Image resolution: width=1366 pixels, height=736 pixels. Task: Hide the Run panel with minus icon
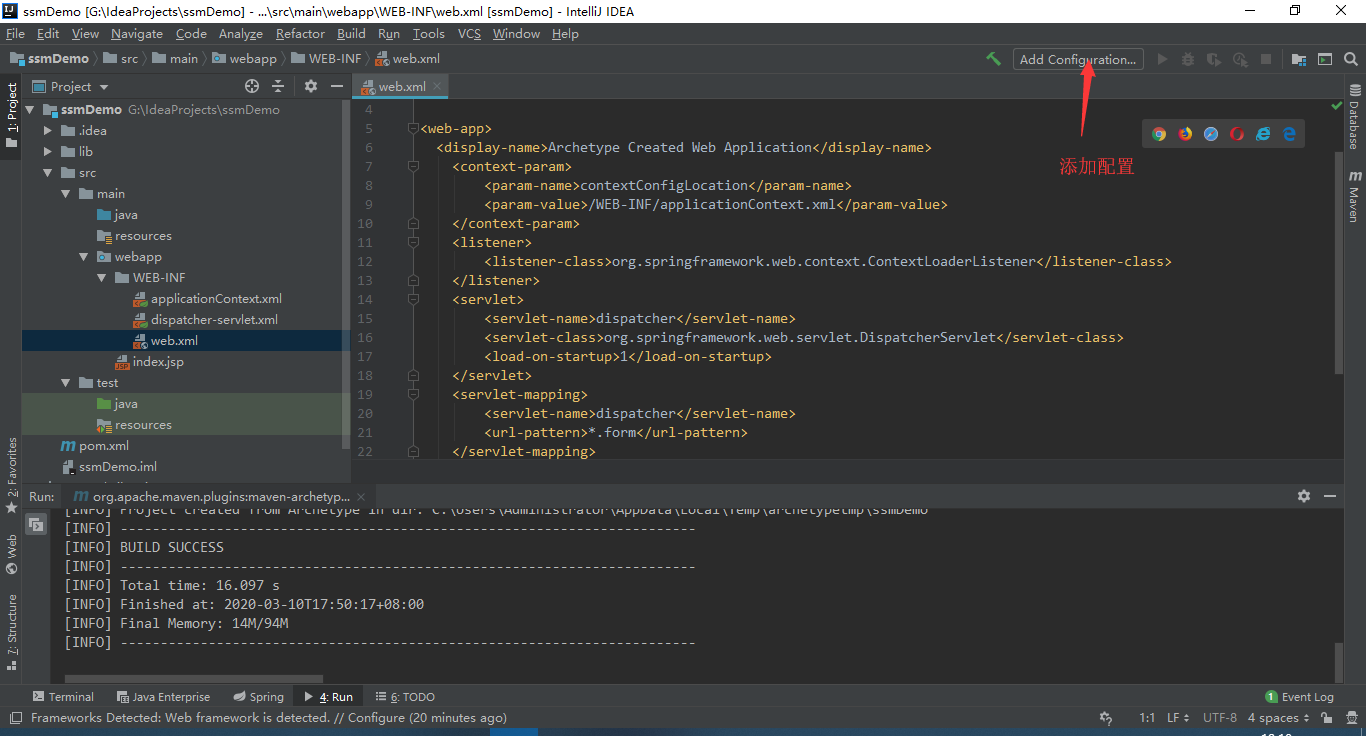(1330, 496)
